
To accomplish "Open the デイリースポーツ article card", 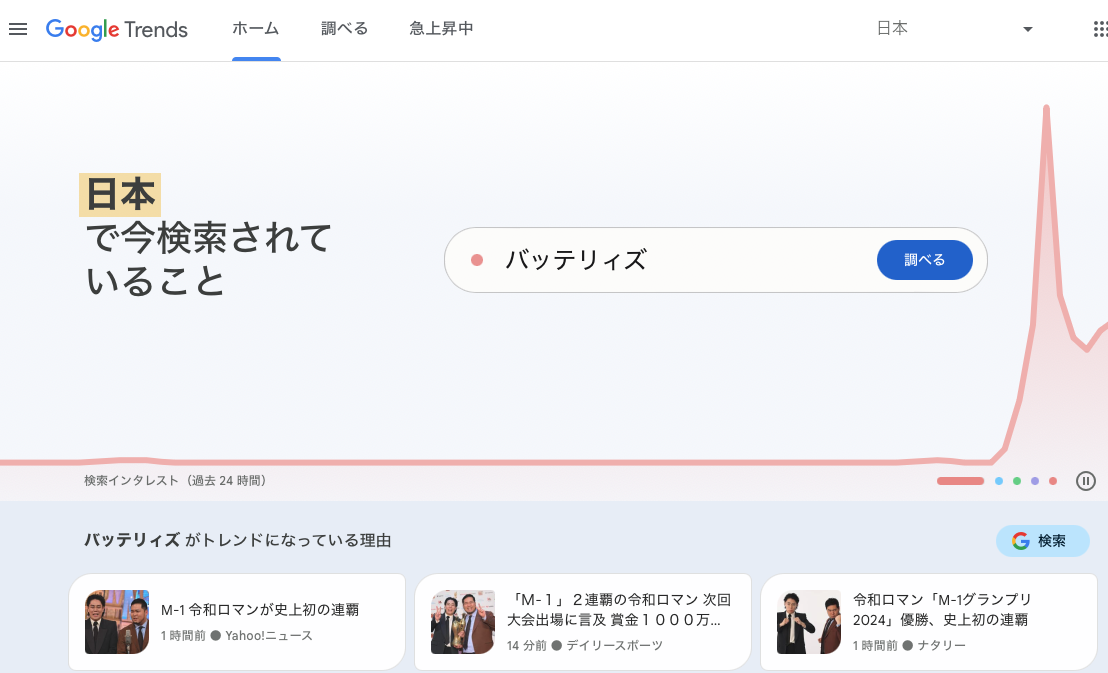I will coord(583,622).
